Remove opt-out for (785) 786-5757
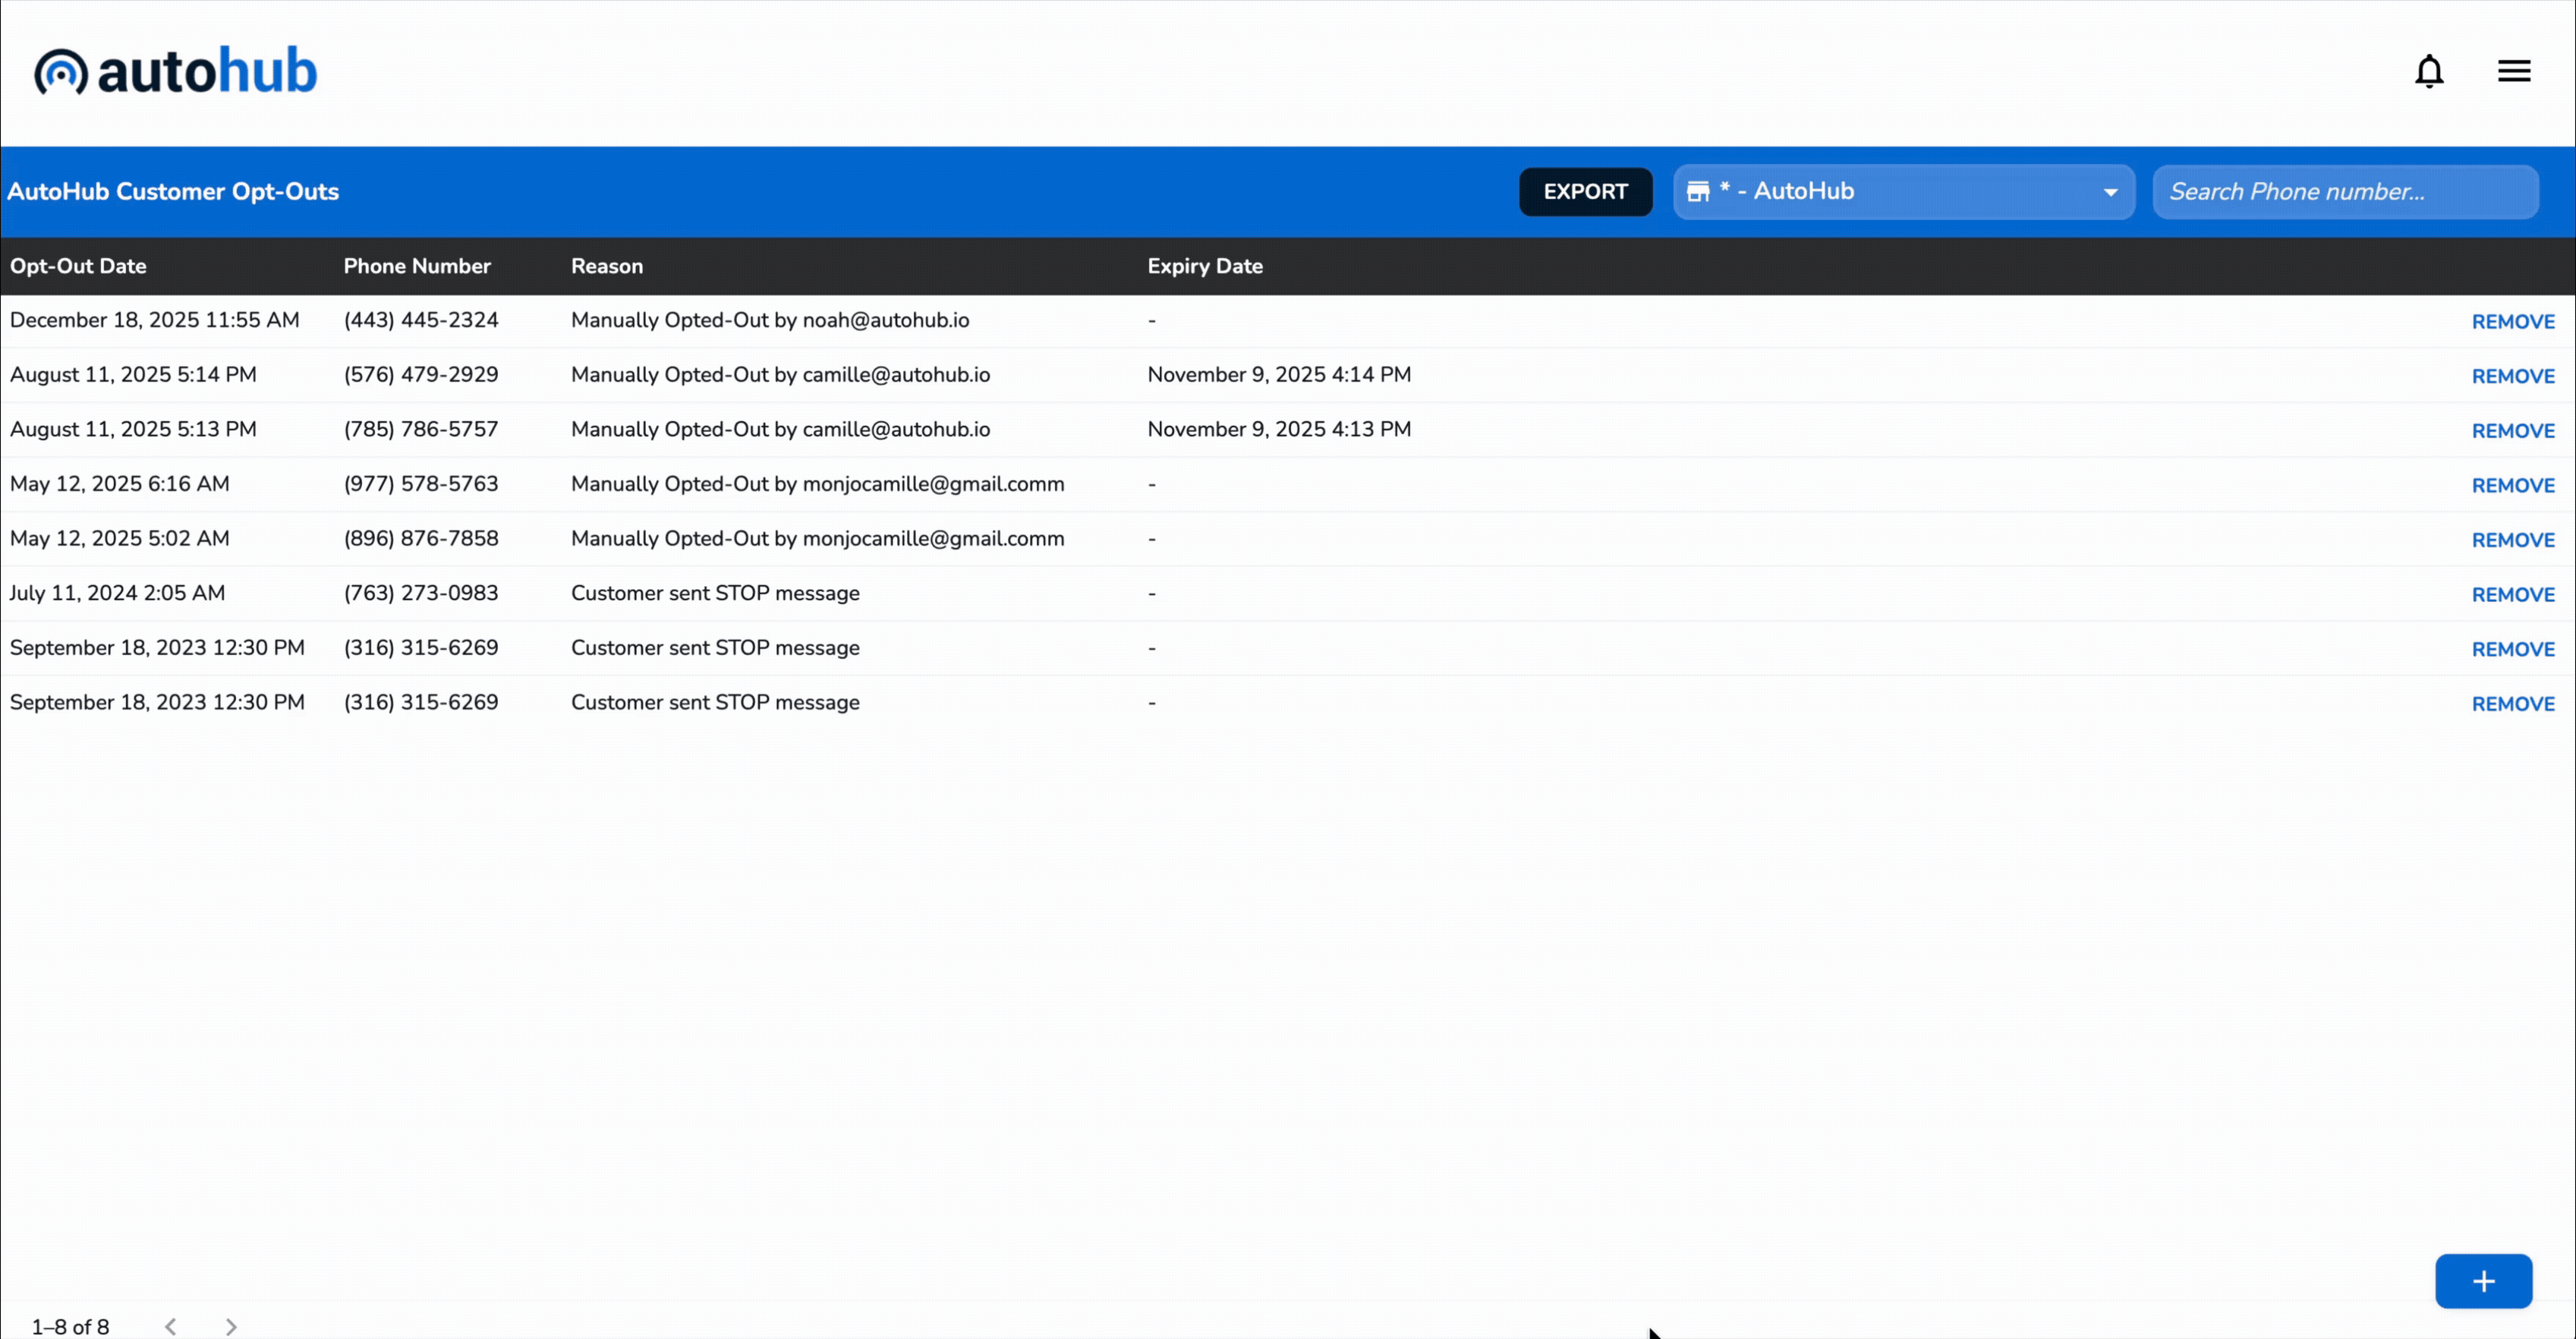 (2512, 431)
